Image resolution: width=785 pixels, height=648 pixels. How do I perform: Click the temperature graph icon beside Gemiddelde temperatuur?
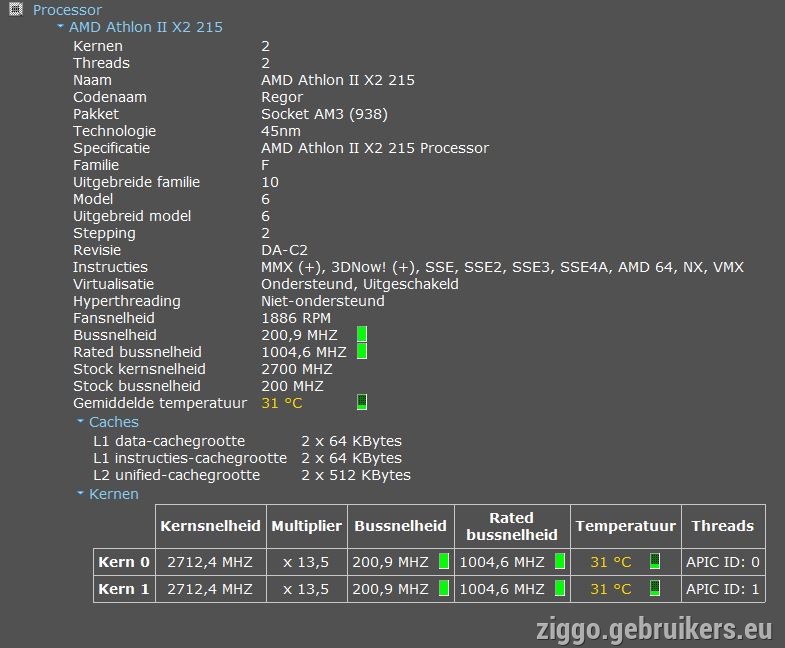pyautogui.click(x=362, y=402)
